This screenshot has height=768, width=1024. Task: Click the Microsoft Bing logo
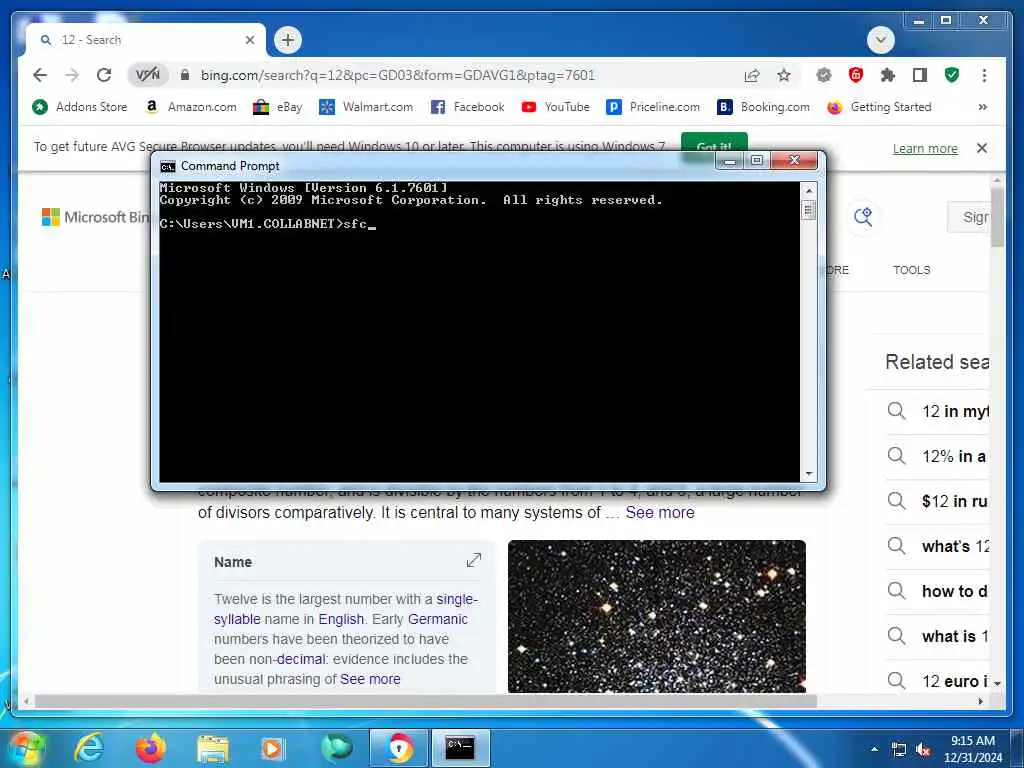(95, 217)
